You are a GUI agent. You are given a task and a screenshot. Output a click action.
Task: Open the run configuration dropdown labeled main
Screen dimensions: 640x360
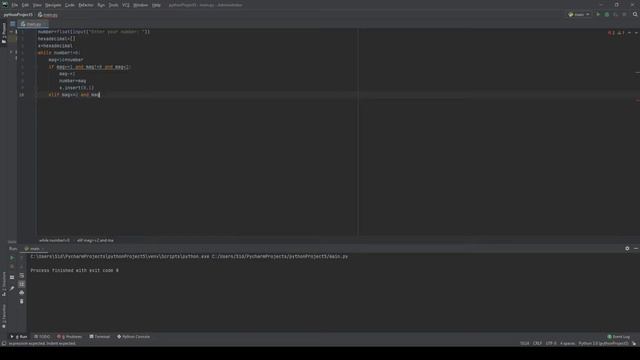click(x=579, y=14)
